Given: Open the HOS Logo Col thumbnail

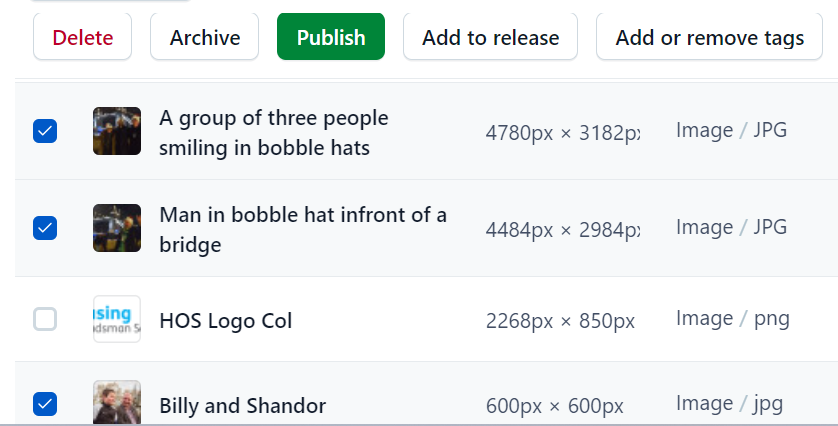Looking at the screenshot, I should pyautogui.click(x=117, y=319).
